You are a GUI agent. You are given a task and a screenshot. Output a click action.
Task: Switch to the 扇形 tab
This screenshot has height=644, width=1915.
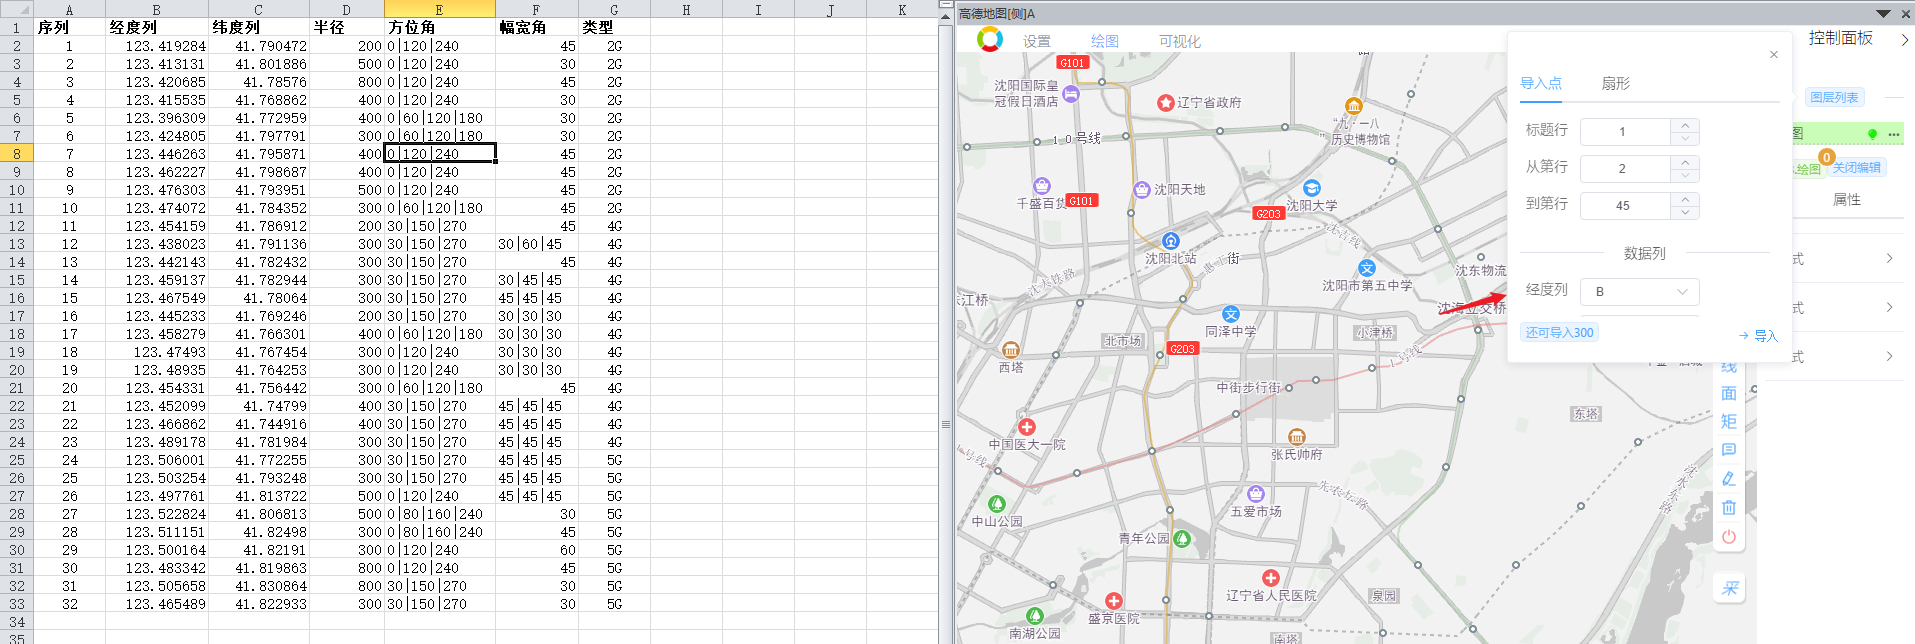pyautogui.click(x=1615, y=83)
